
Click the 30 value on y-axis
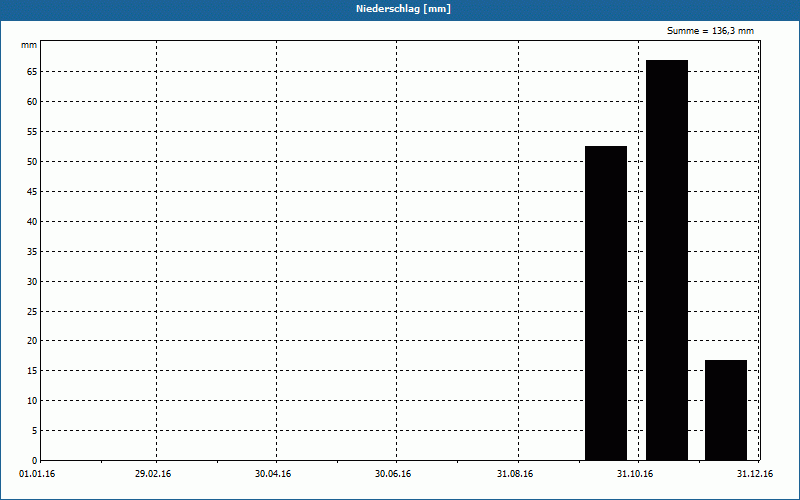(x=32, y=282)
